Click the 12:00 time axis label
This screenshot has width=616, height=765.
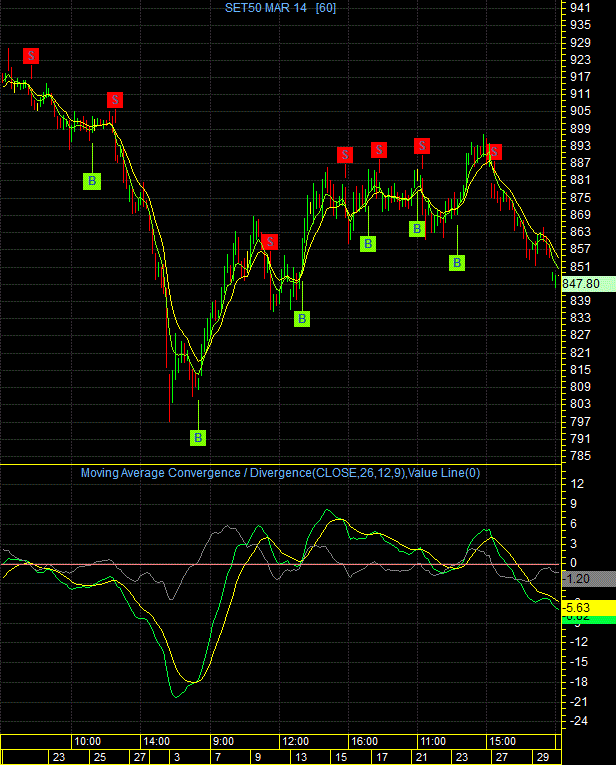click(295, 742)
